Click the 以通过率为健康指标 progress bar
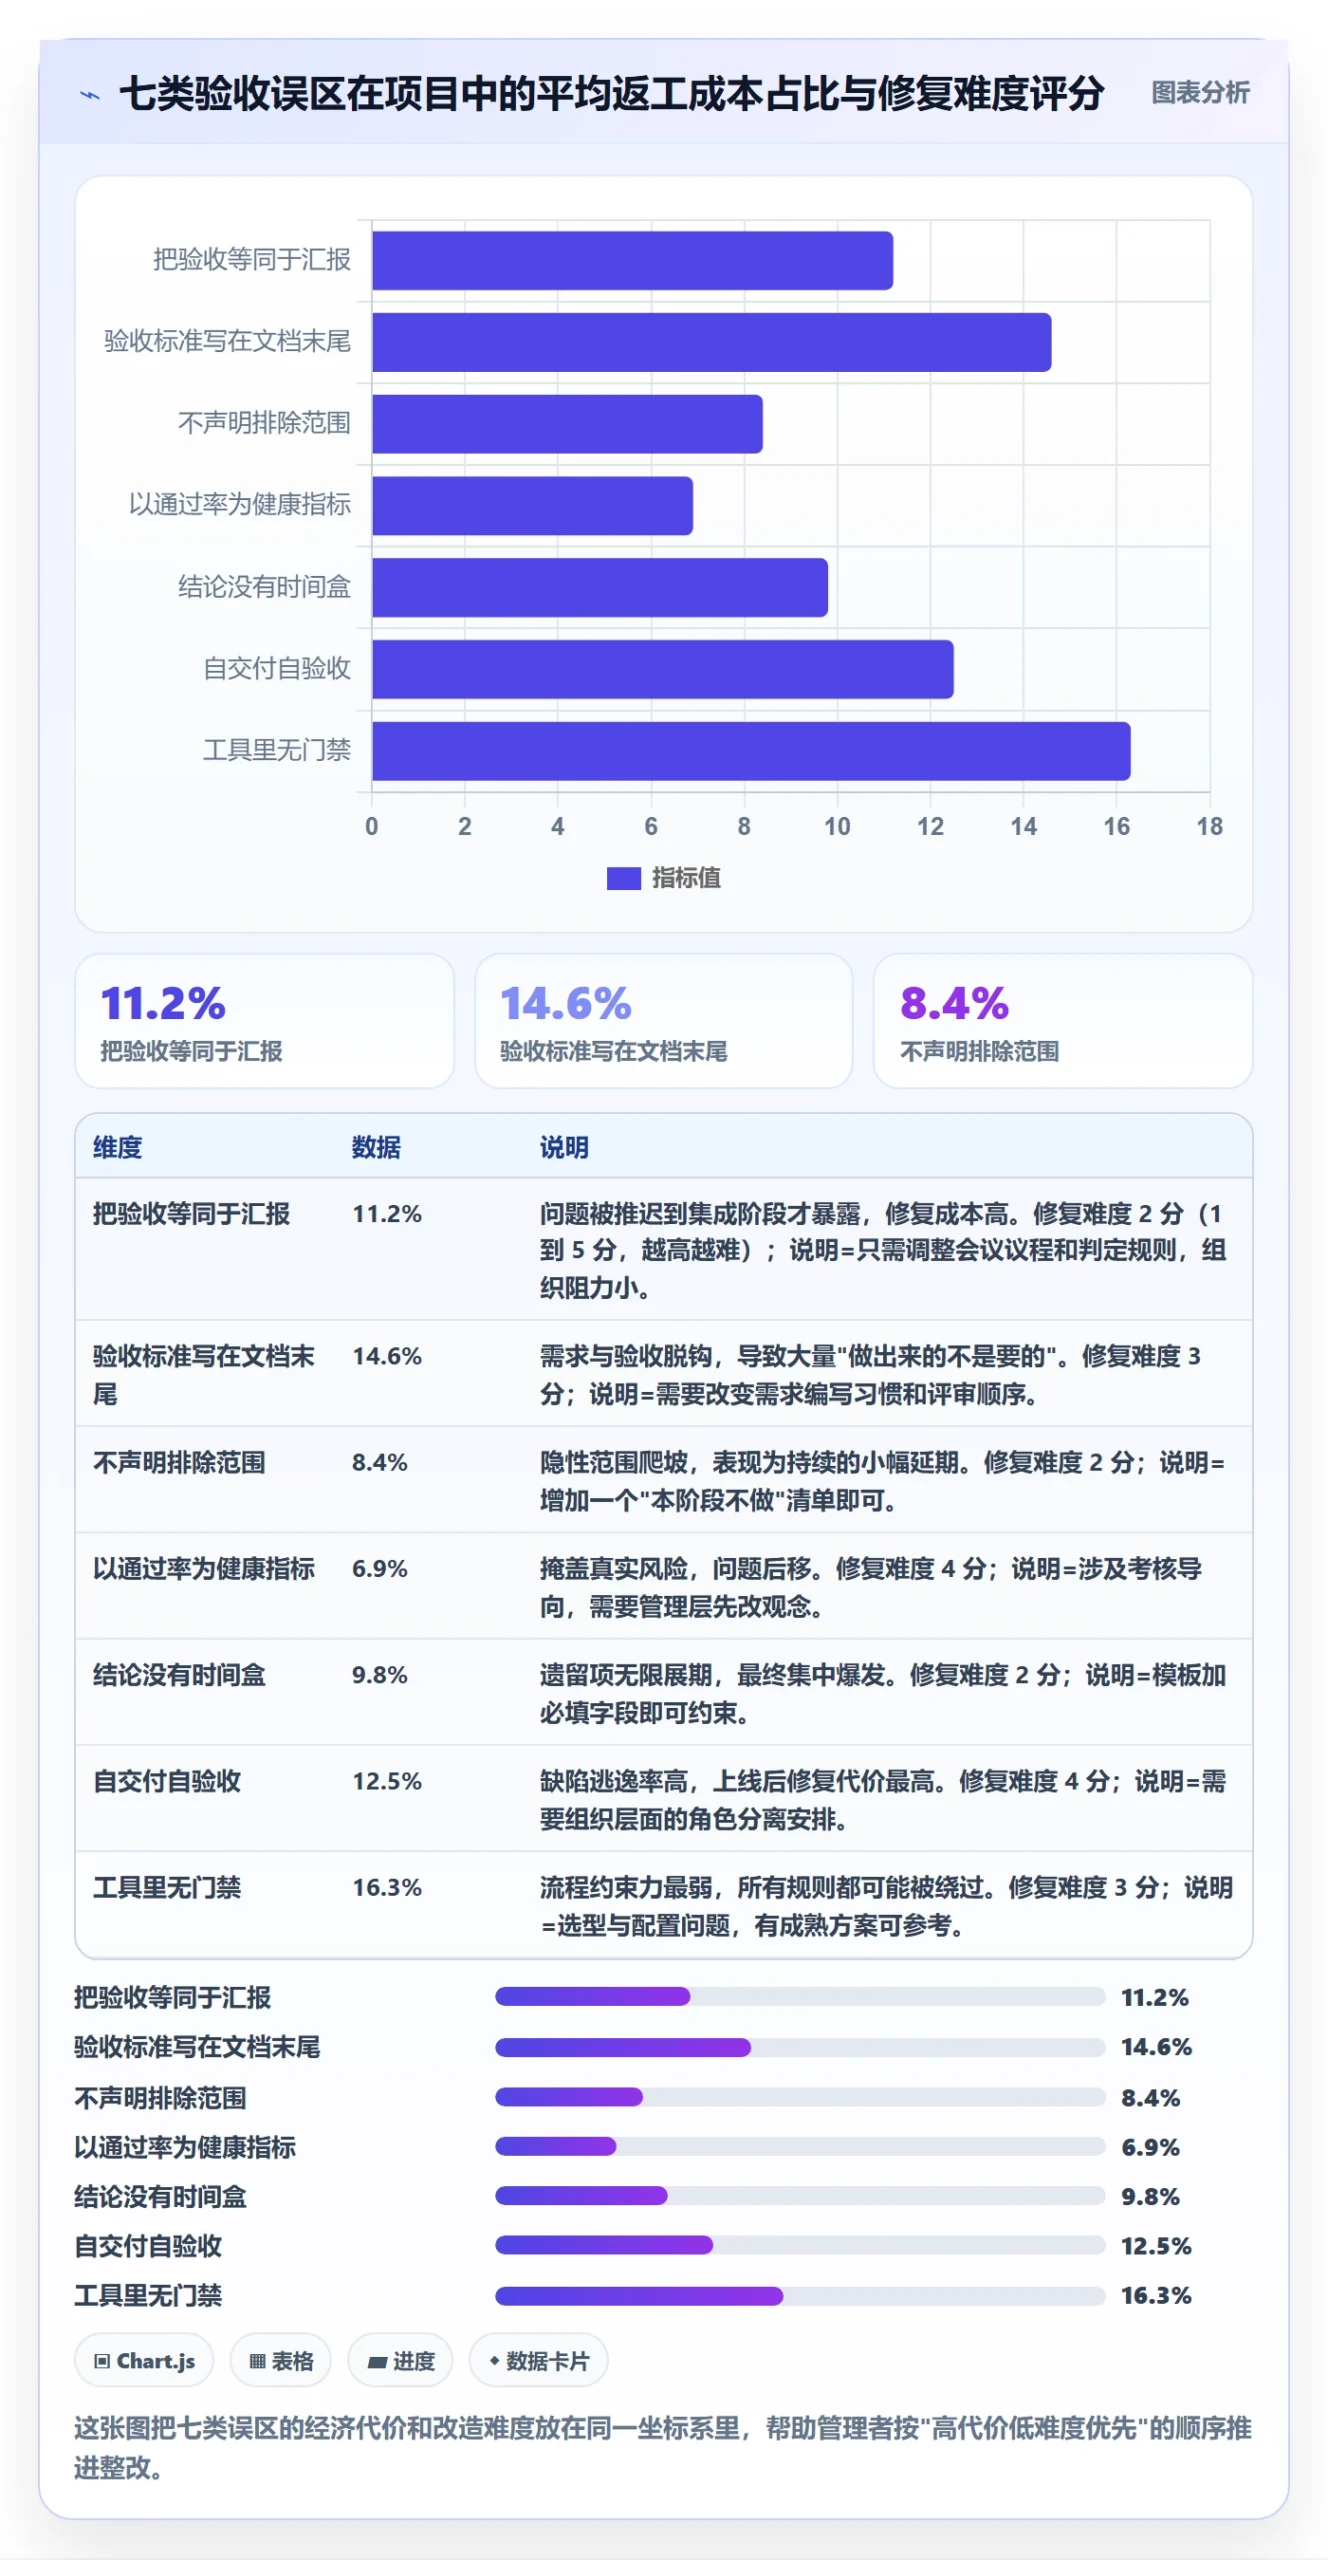This screenshot has height=2560, width=1328. coord(800,2146)
